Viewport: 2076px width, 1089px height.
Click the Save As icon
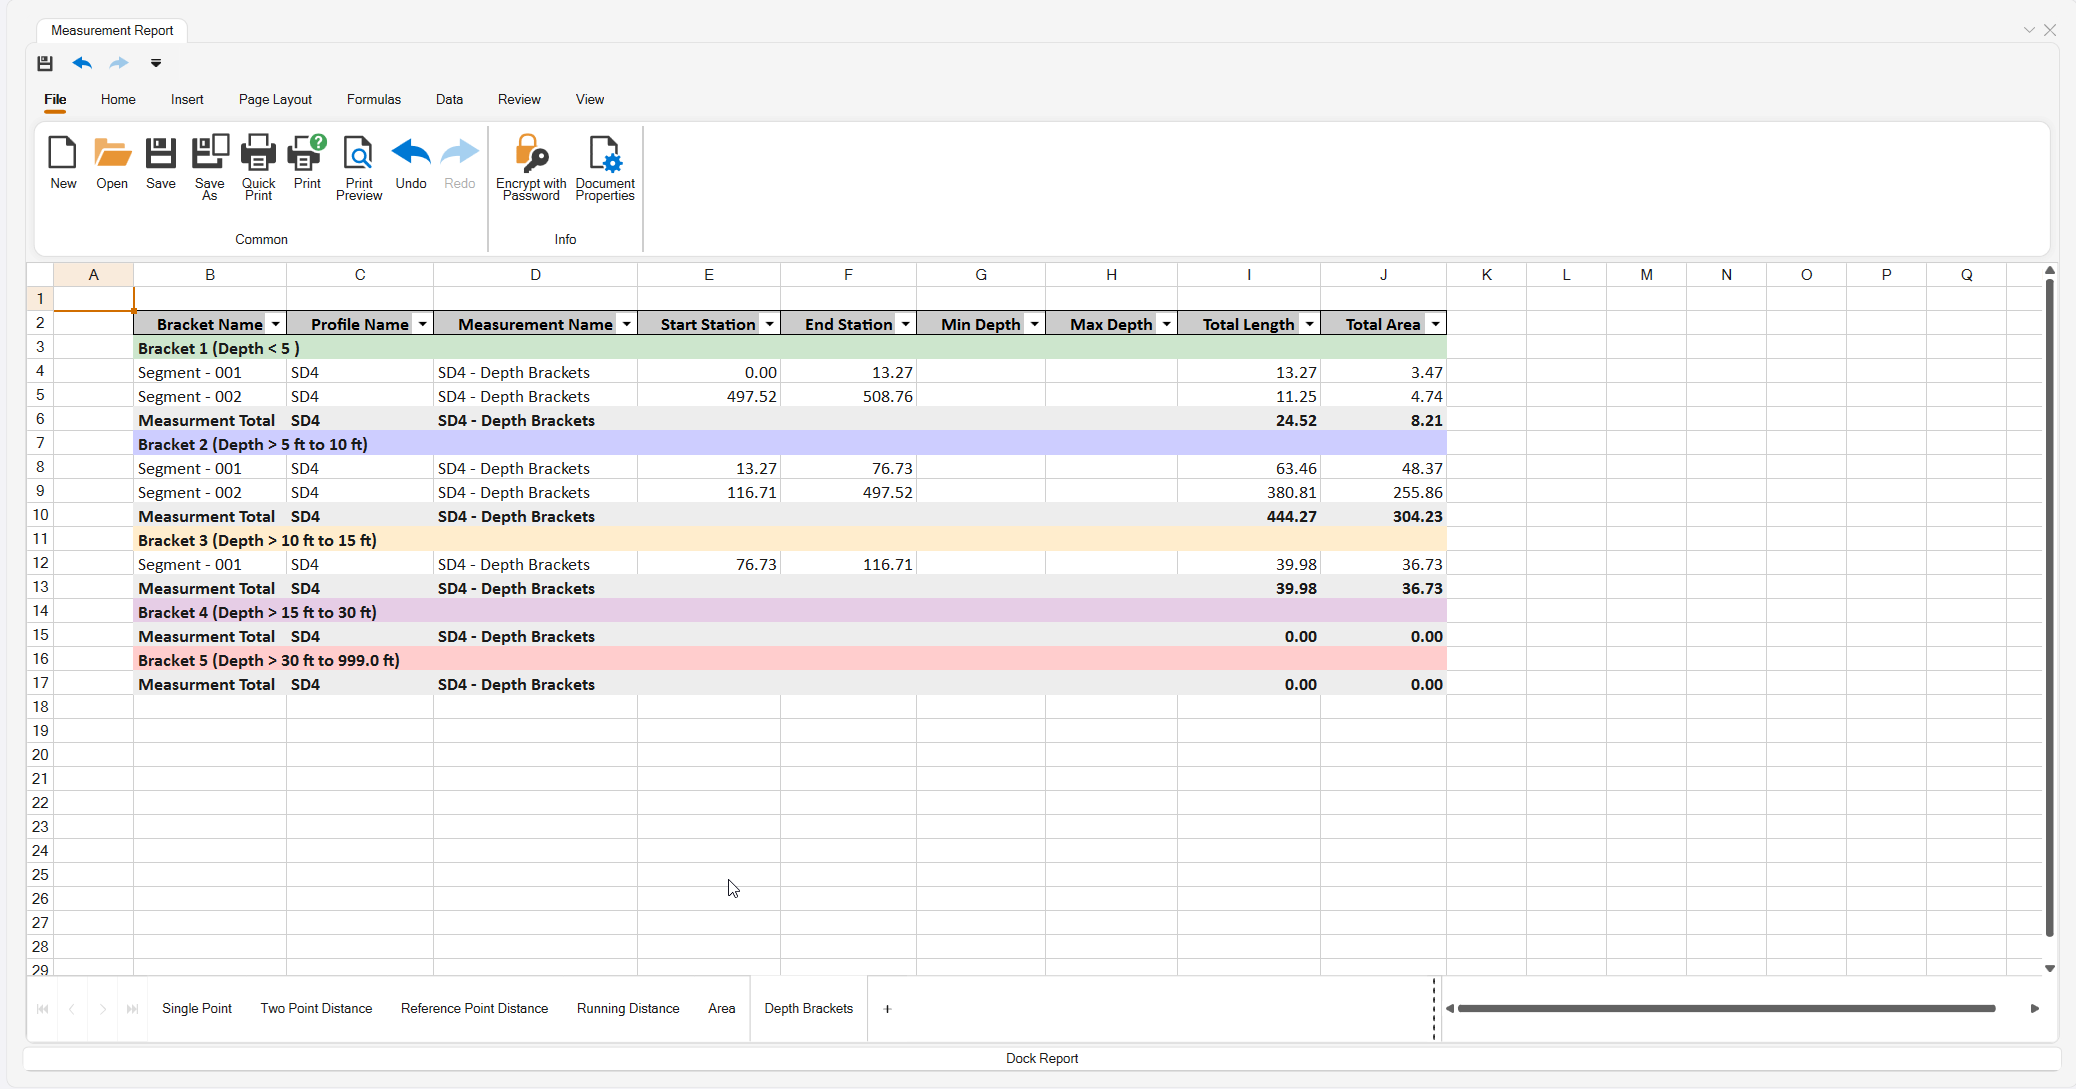click(209, 154)
